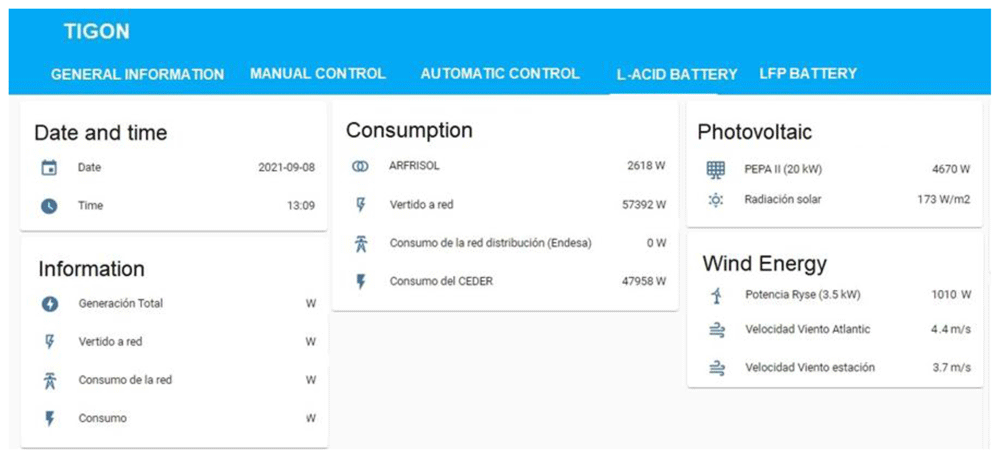Click the CEDER consumption value 47958 W
This screenshot has width=1000, height=458.
tap(643, 281)
